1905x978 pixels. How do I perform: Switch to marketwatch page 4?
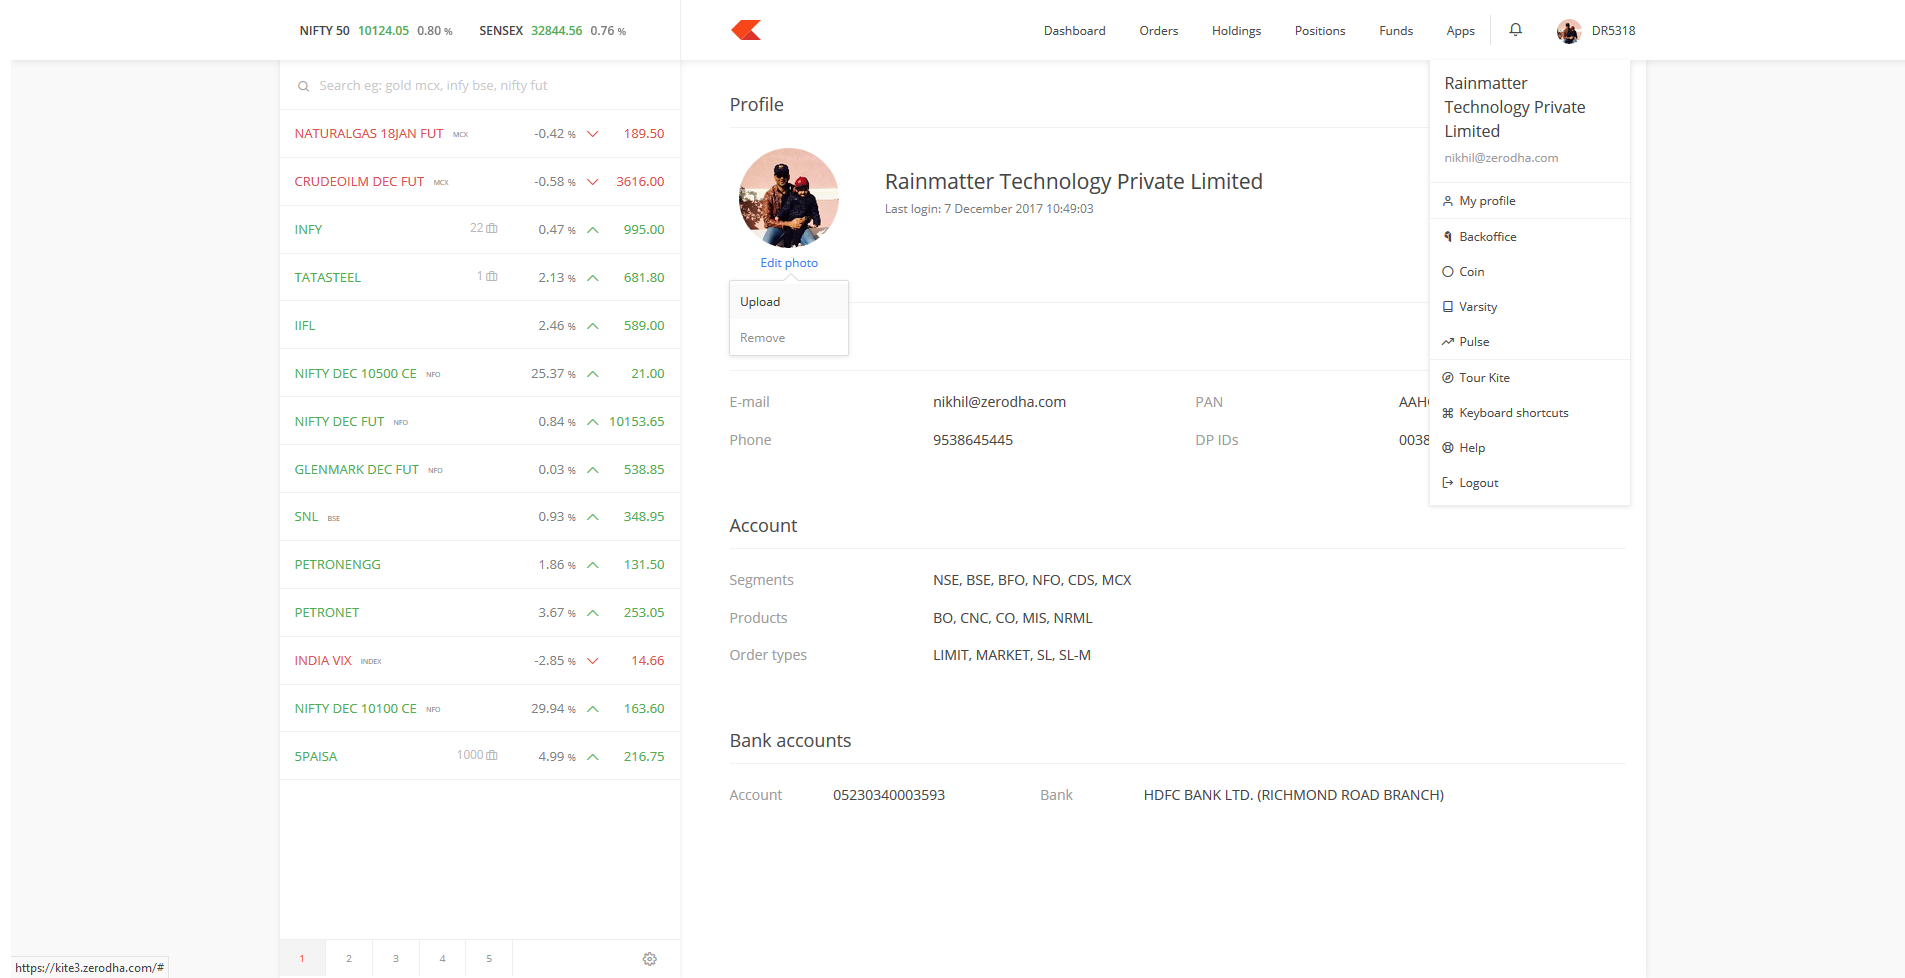pyautogui.click(x=443, y=959)
